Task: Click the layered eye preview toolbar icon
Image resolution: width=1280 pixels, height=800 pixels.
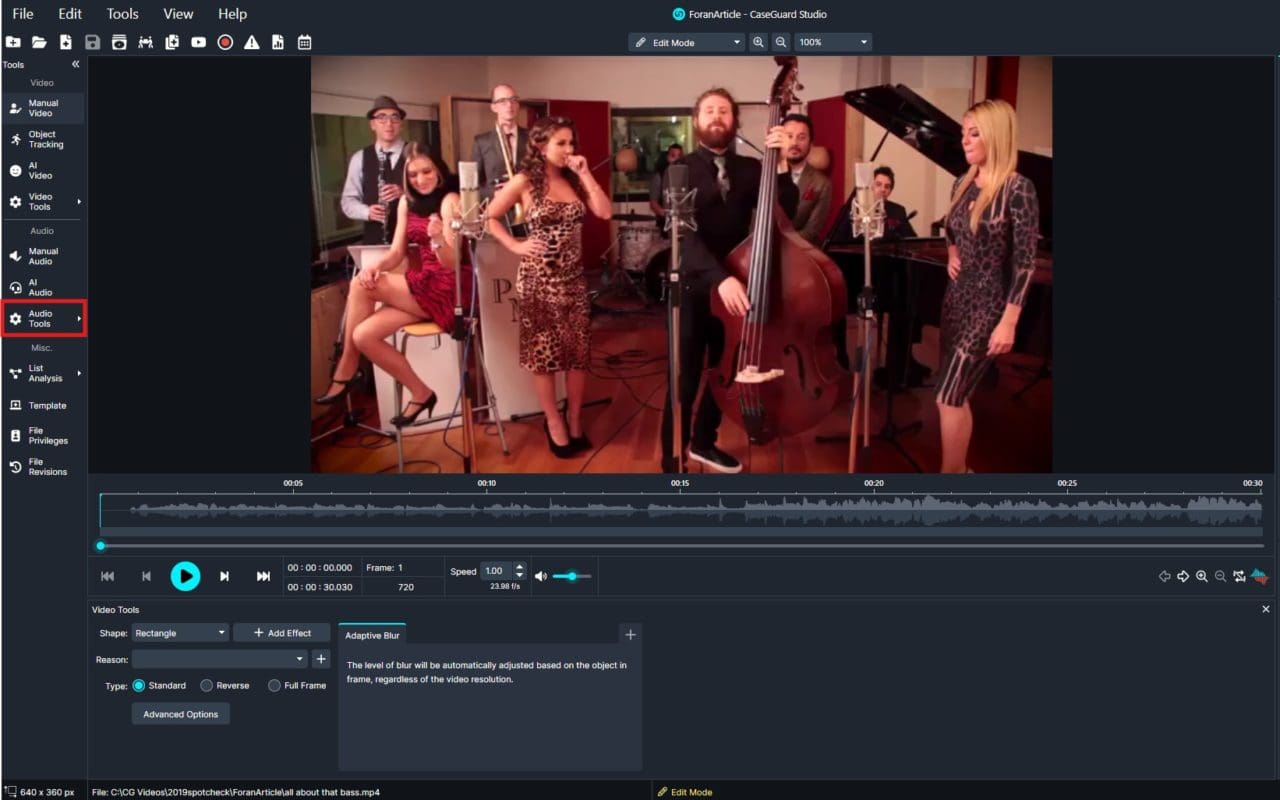Action: tap(119, 42)
